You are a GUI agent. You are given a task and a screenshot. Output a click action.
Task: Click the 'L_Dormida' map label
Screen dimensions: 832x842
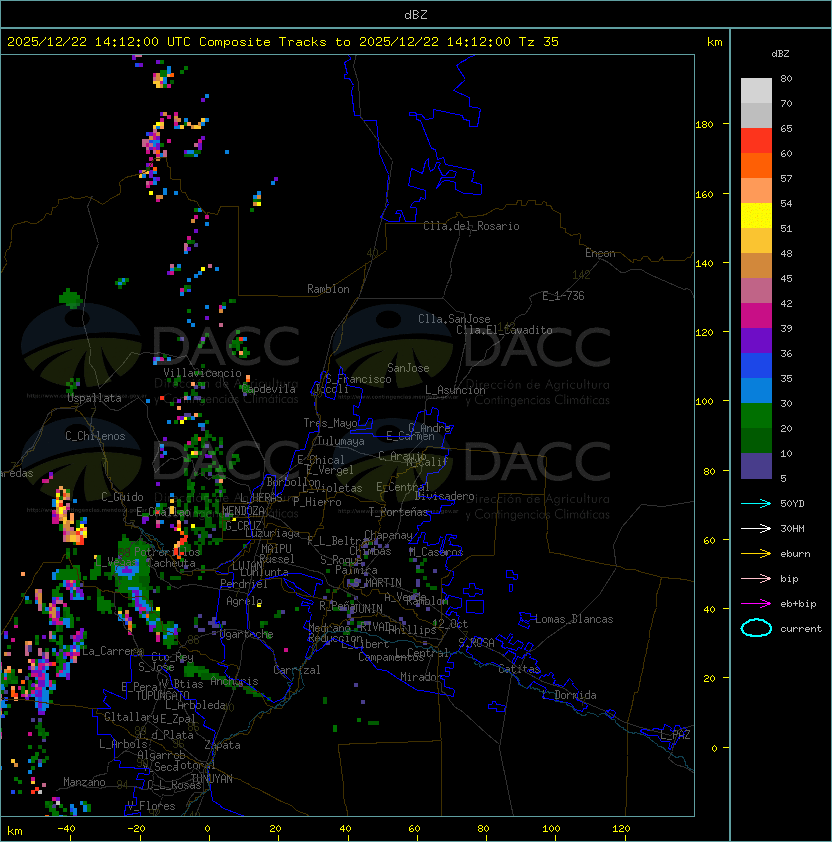pos(569,695)
